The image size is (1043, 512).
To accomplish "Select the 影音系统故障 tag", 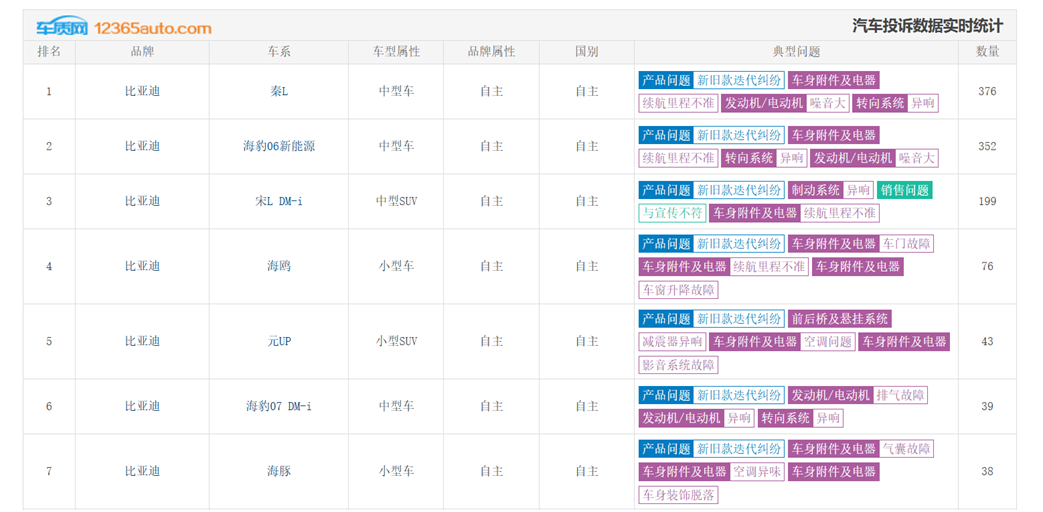I will coord(678,365).
